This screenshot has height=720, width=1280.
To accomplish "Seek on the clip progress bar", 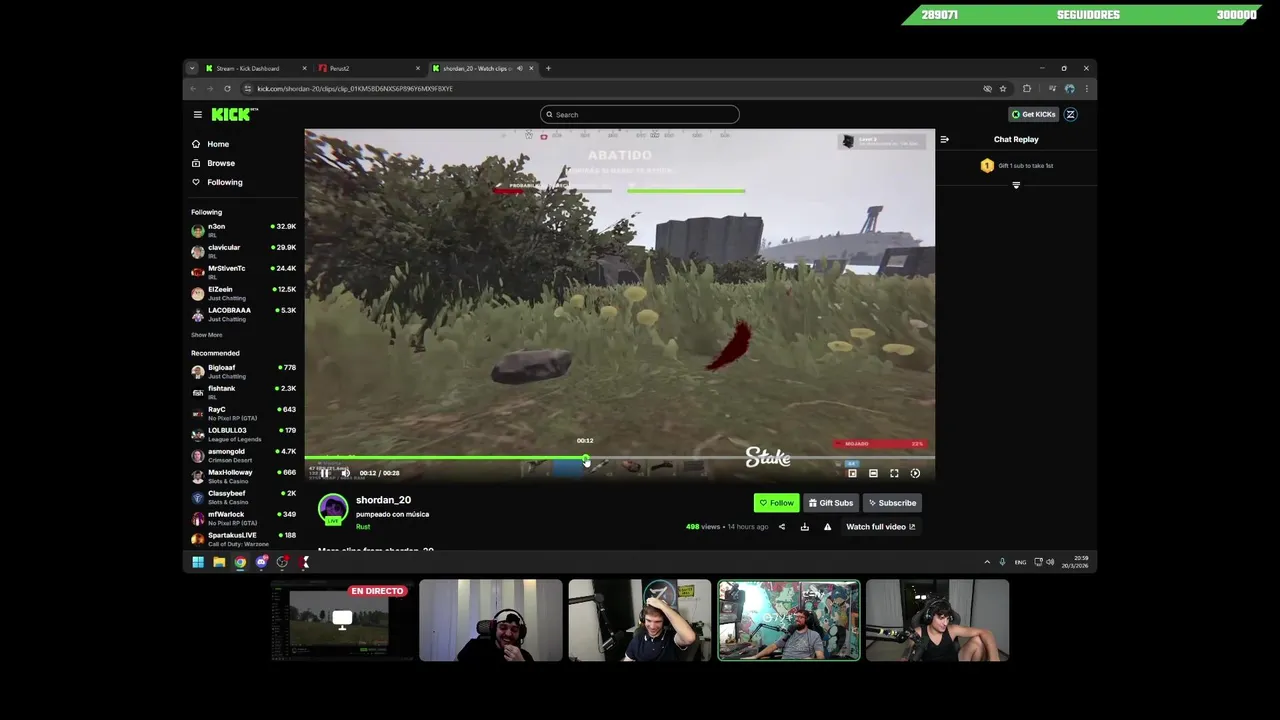I will 620,459.
